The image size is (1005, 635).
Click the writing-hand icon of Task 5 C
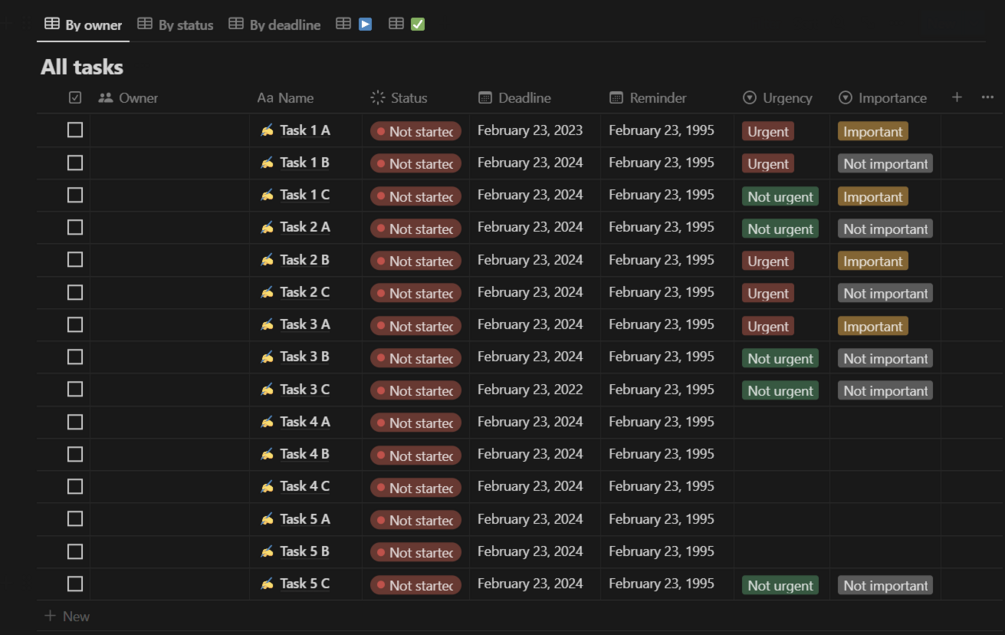(x=267, y=584)
